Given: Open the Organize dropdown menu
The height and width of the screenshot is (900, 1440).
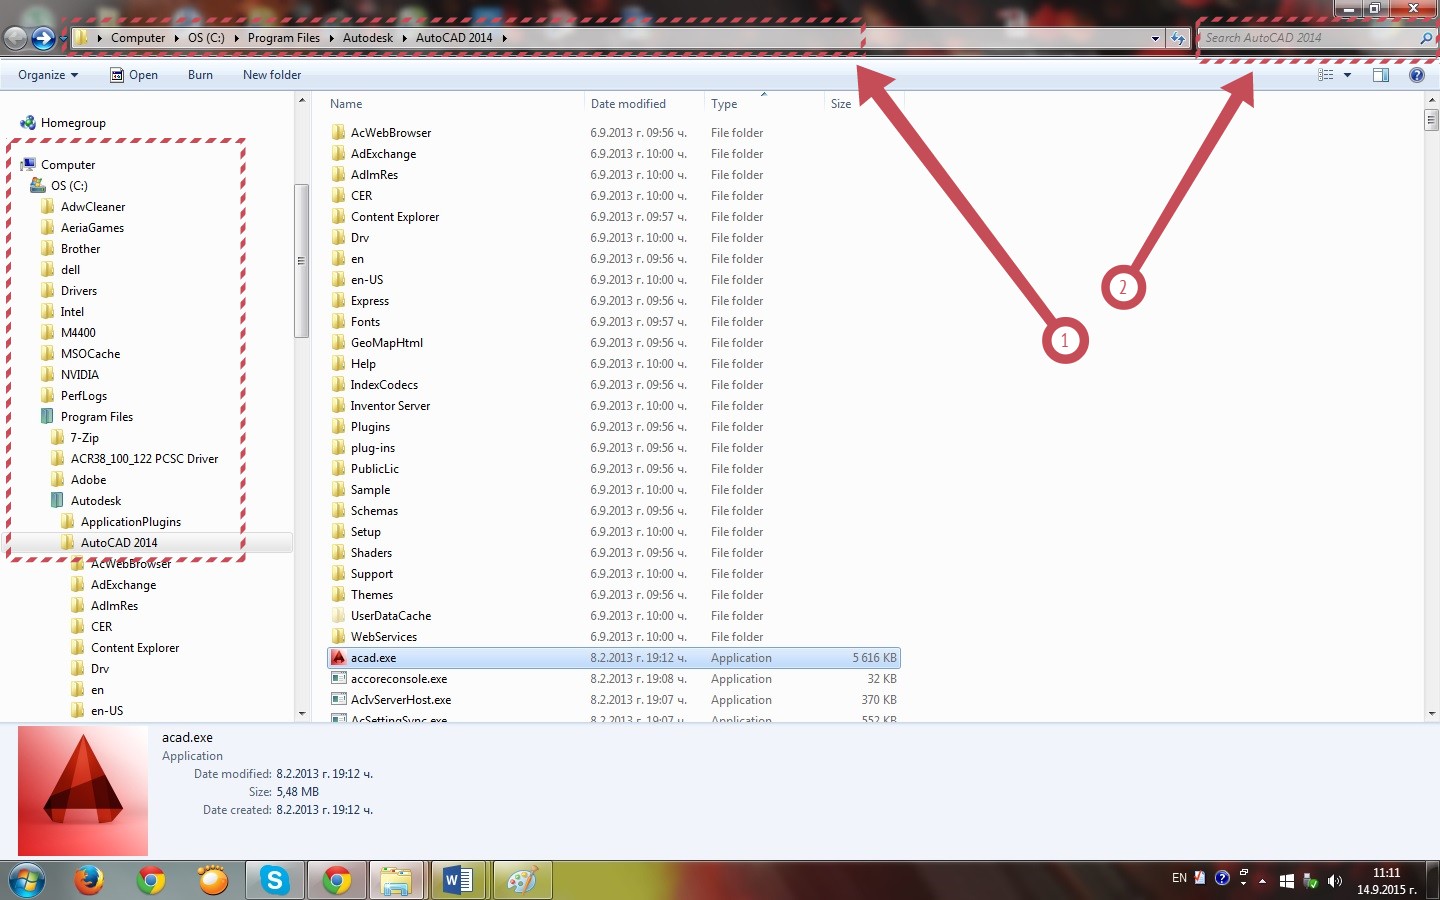Looking at the screenshot, I should [48, 75].
